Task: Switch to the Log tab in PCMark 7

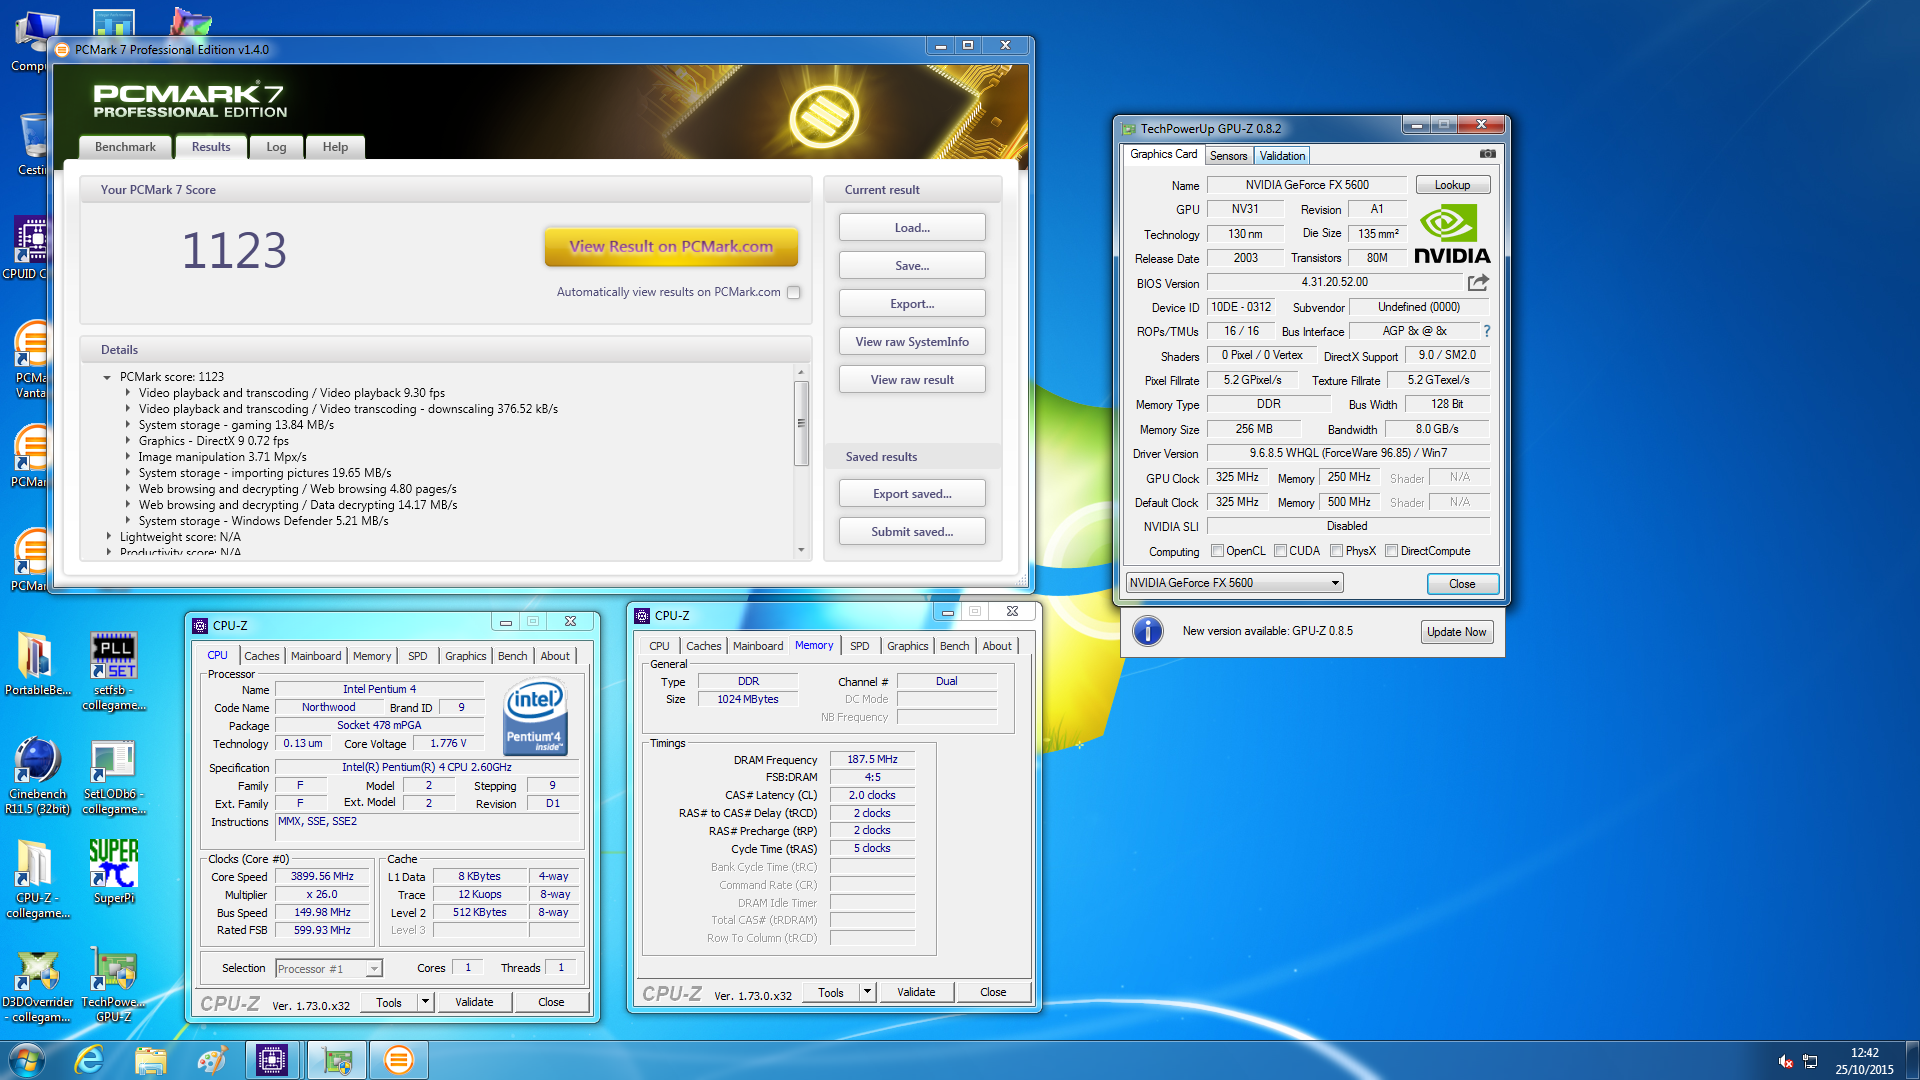Action: coord(276,147)
